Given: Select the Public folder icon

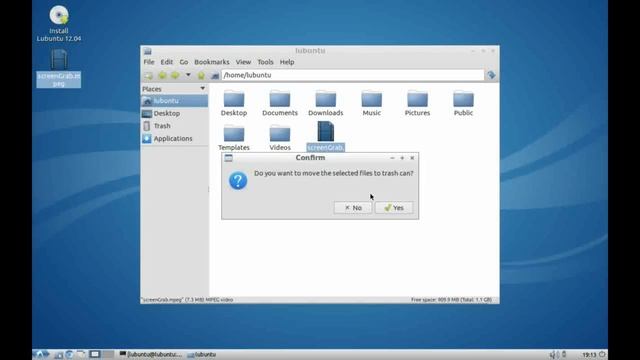Looking at the screenshot, I should 463,99.
